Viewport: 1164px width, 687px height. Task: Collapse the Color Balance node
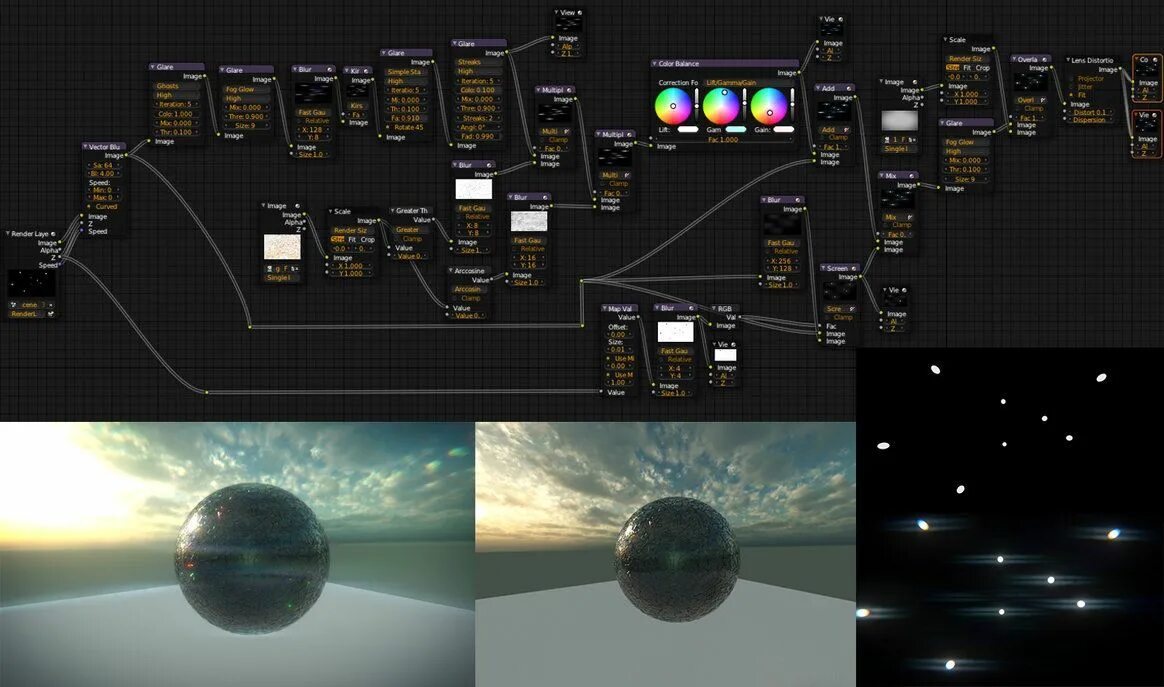click(x=655, y=64)
